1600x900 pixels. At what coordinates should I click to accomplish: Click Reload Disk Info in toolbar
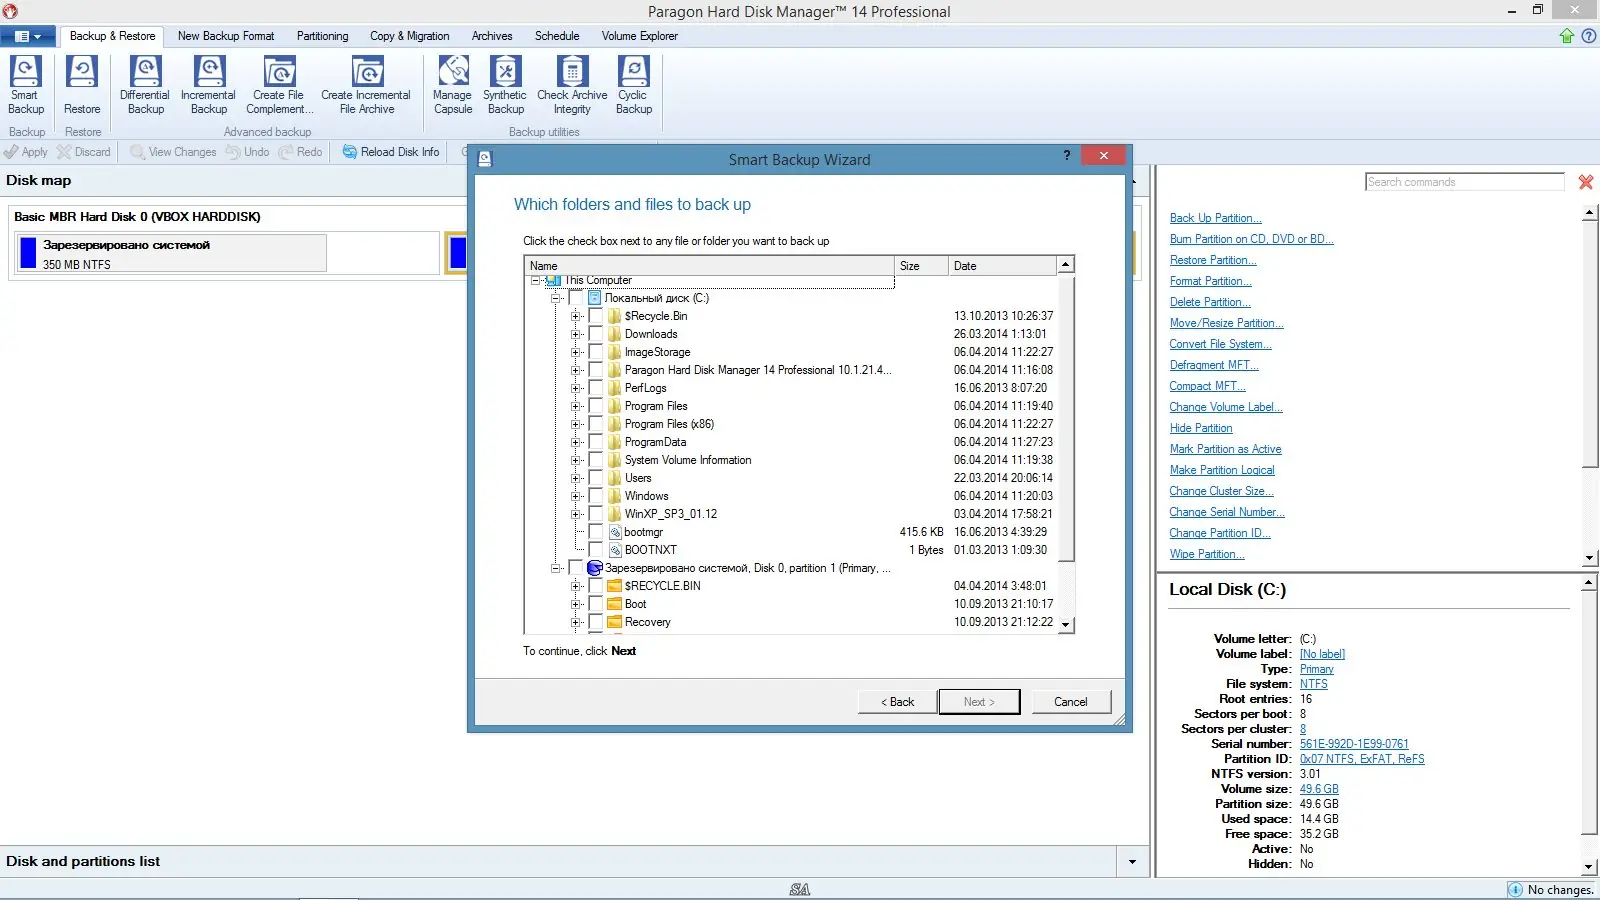tap(391, 152)
